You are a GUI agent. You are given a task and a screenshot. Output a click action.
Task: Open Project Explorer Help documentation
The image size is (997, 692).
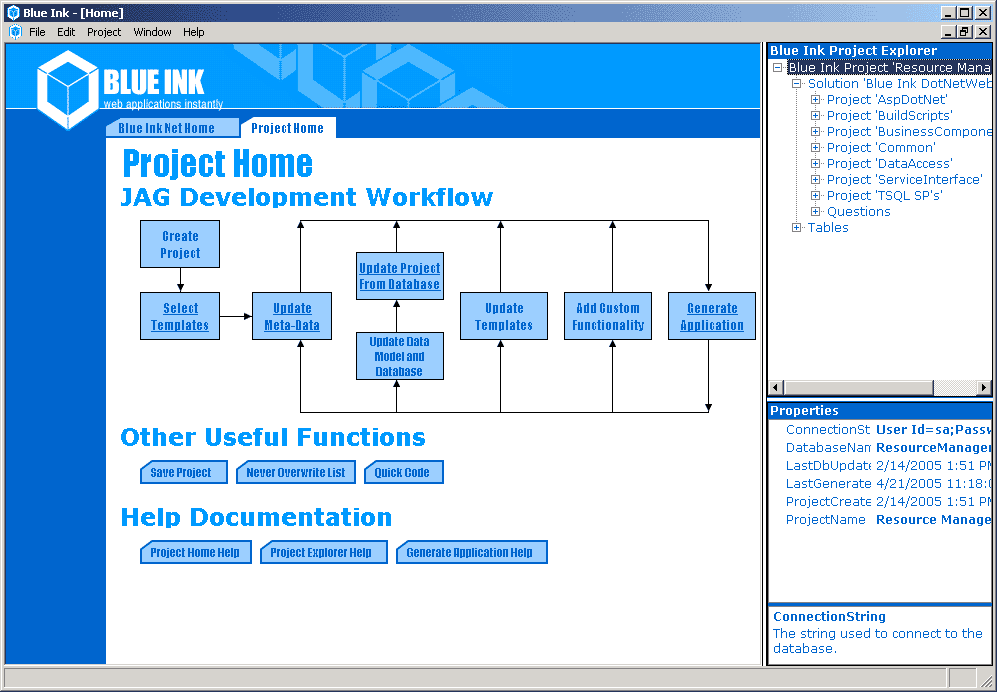[x=322, y=553]
